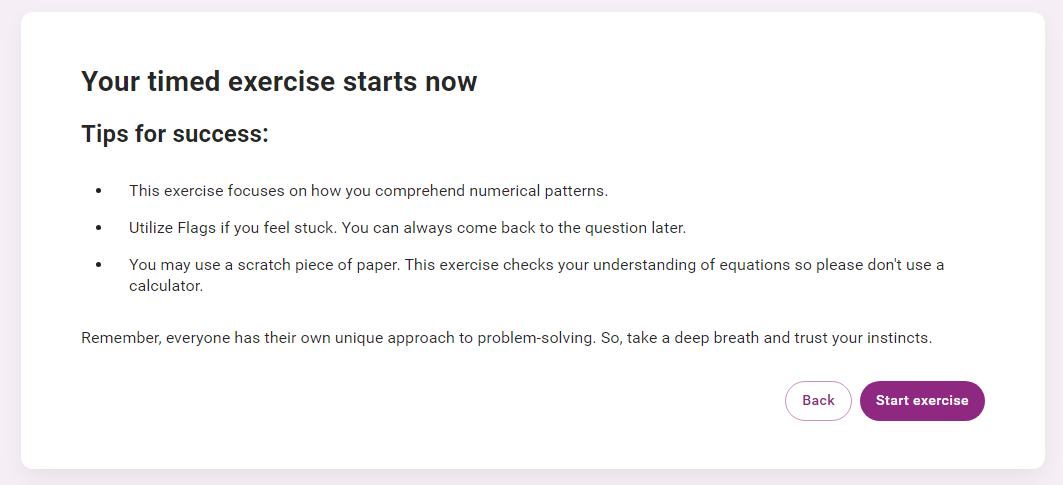Click the Start exercise button
This screenshot has height=485, width=1063.
click(x=922, y=401)
